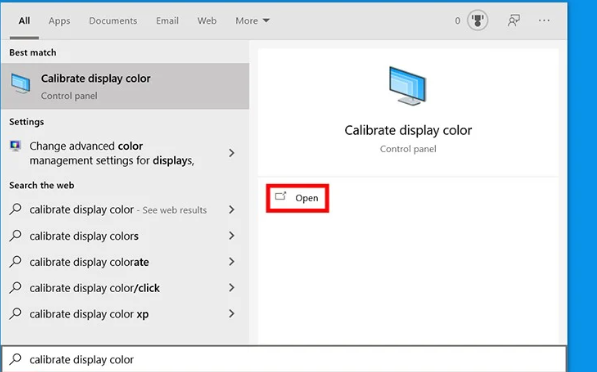Image resolution: width=597 pixels, height=372 pixels.
Task: Open the three-dots options menu
Action: pyautogui.click(x=544, y=21)
